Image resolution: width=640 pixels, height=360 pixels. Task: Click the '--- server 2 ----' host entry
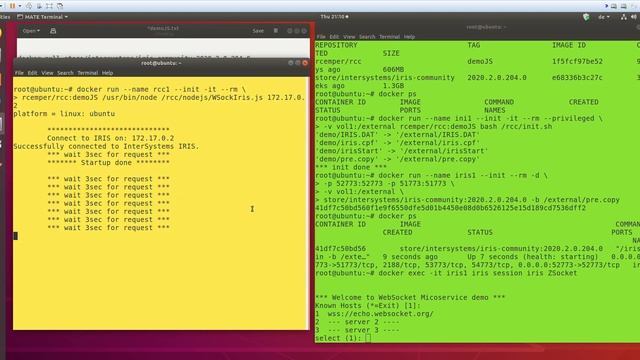click(364, 322)
